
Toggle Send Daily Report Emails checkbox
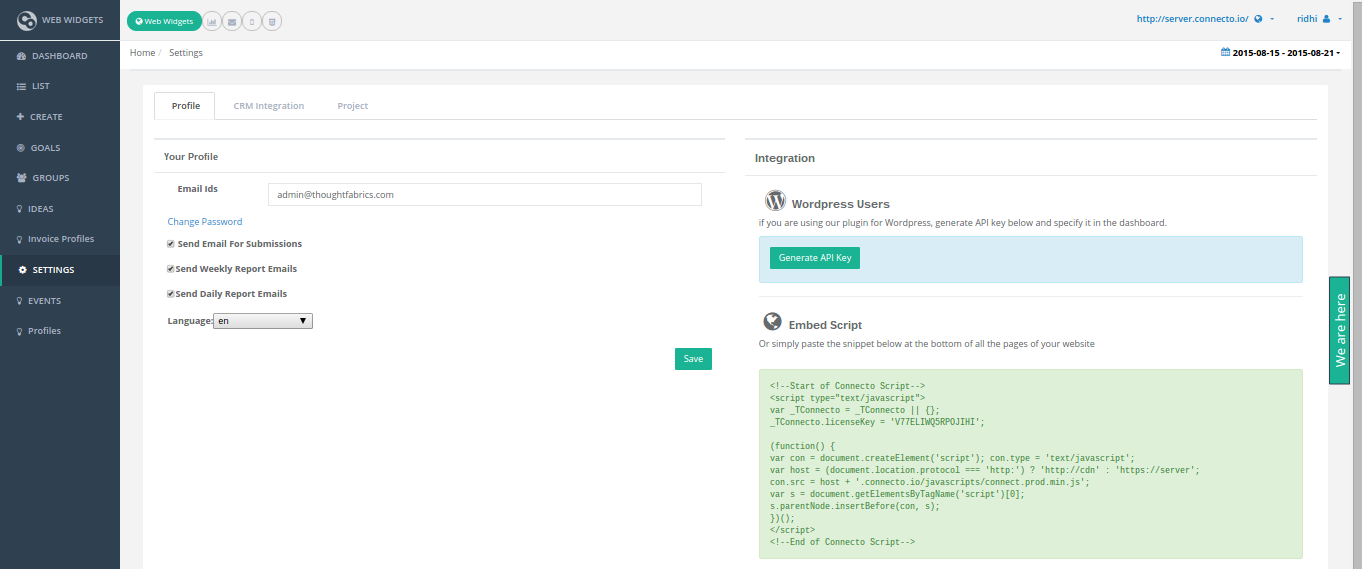[x=171, y=294]
